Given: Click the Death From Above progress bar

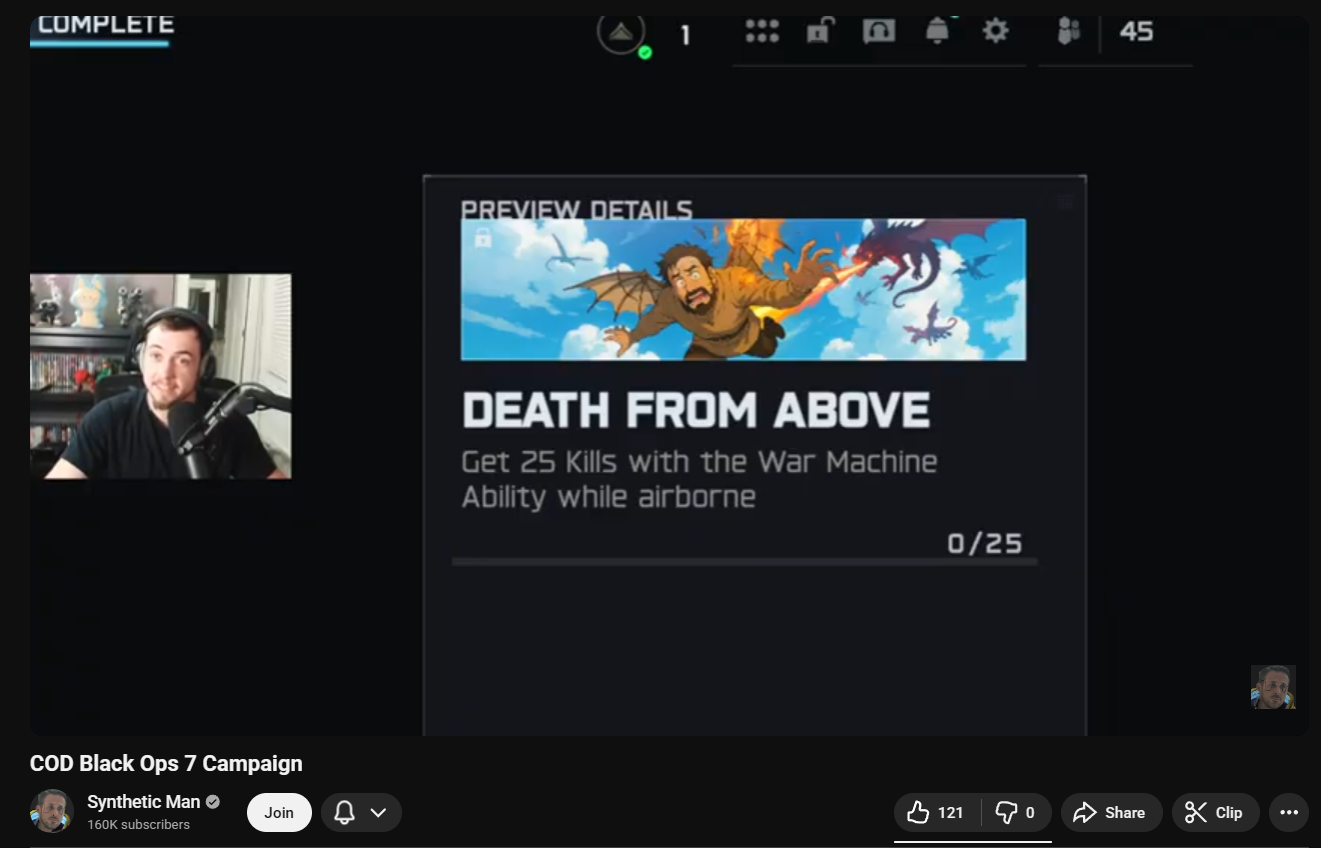Looking at the screenshot, I should pos(745,562).
